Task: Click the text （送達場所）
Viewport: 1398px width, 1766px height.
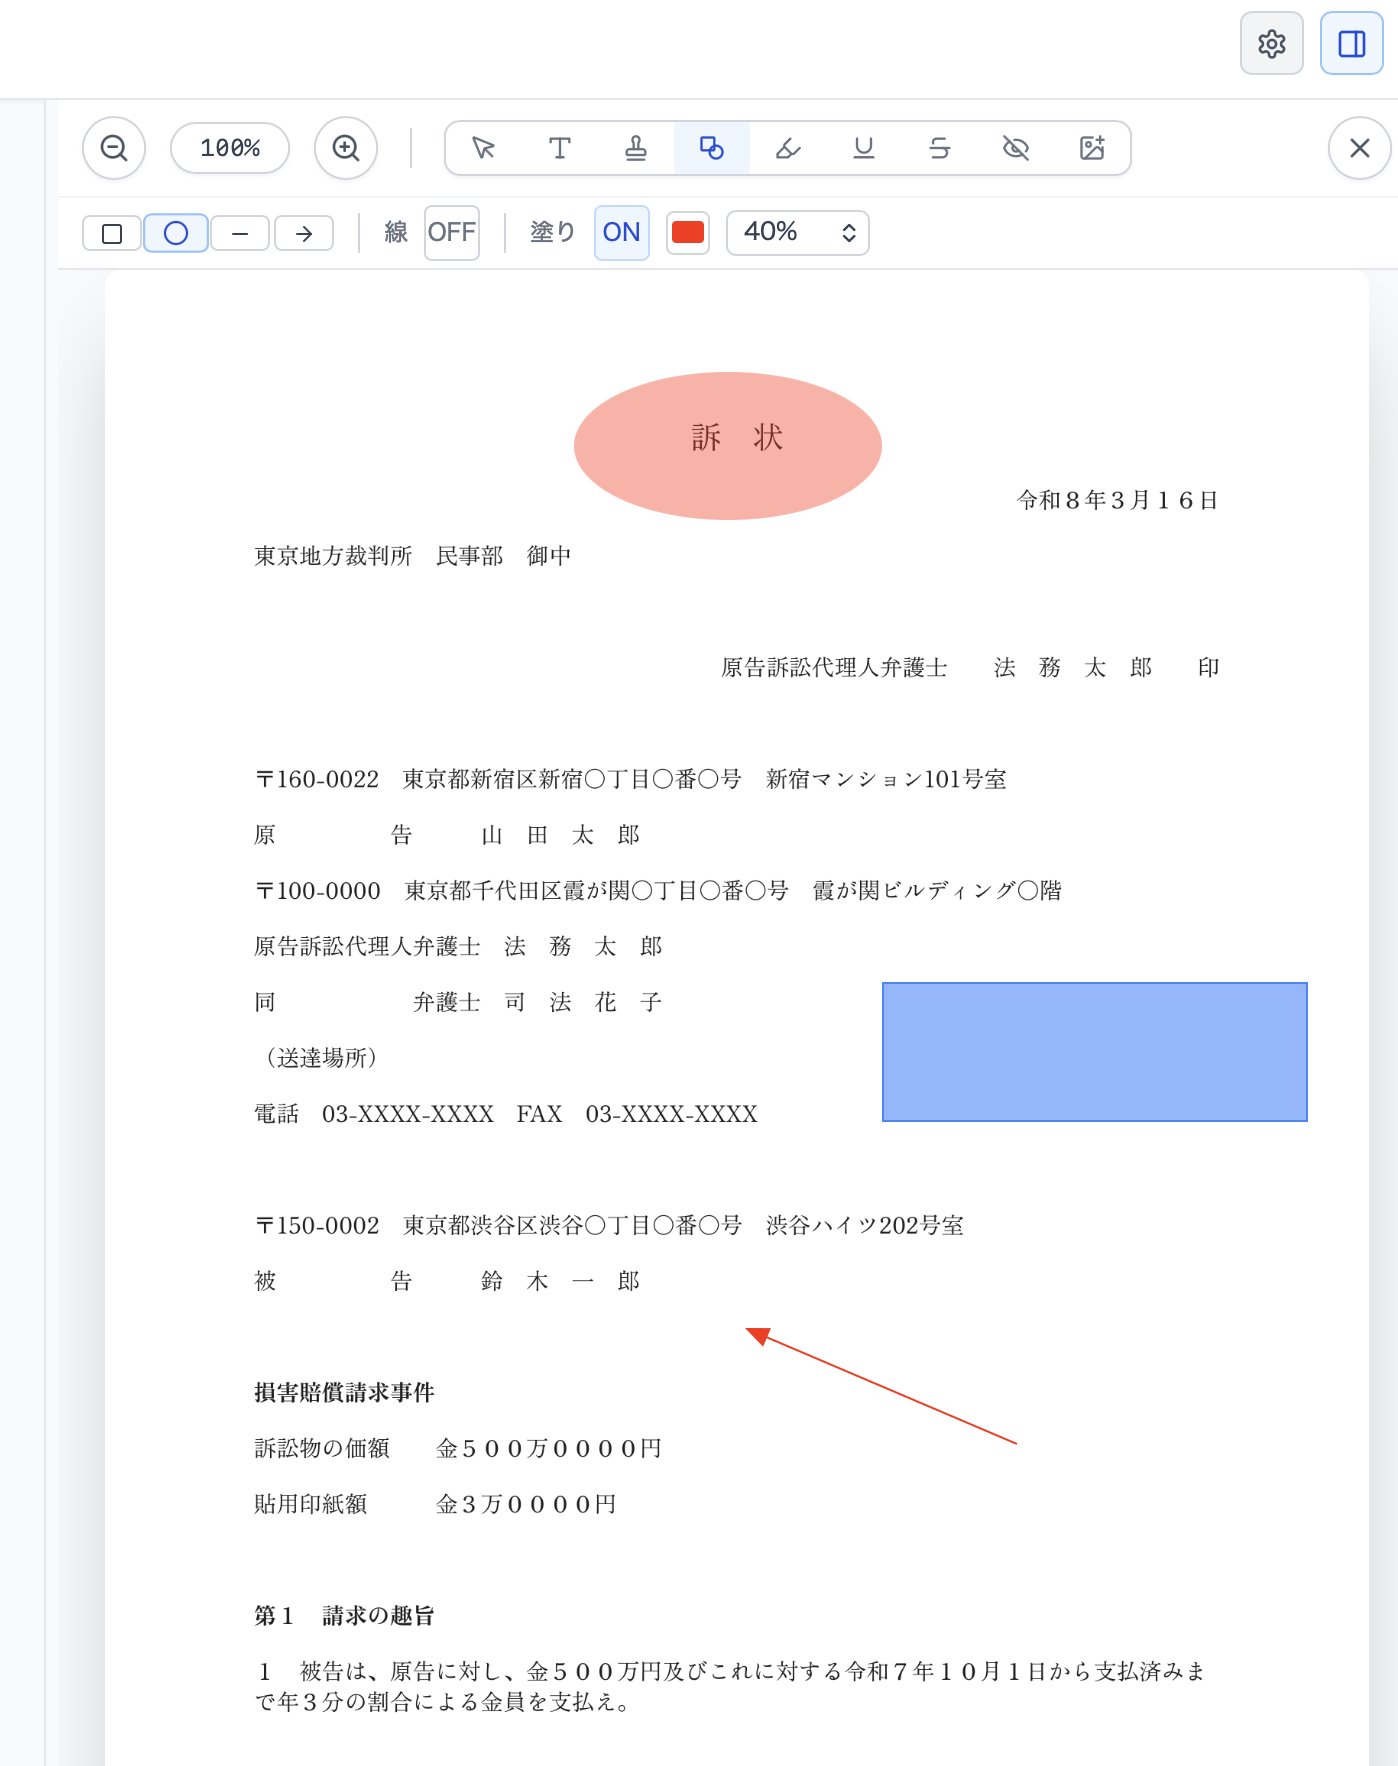Action: tap(321, 1058)
